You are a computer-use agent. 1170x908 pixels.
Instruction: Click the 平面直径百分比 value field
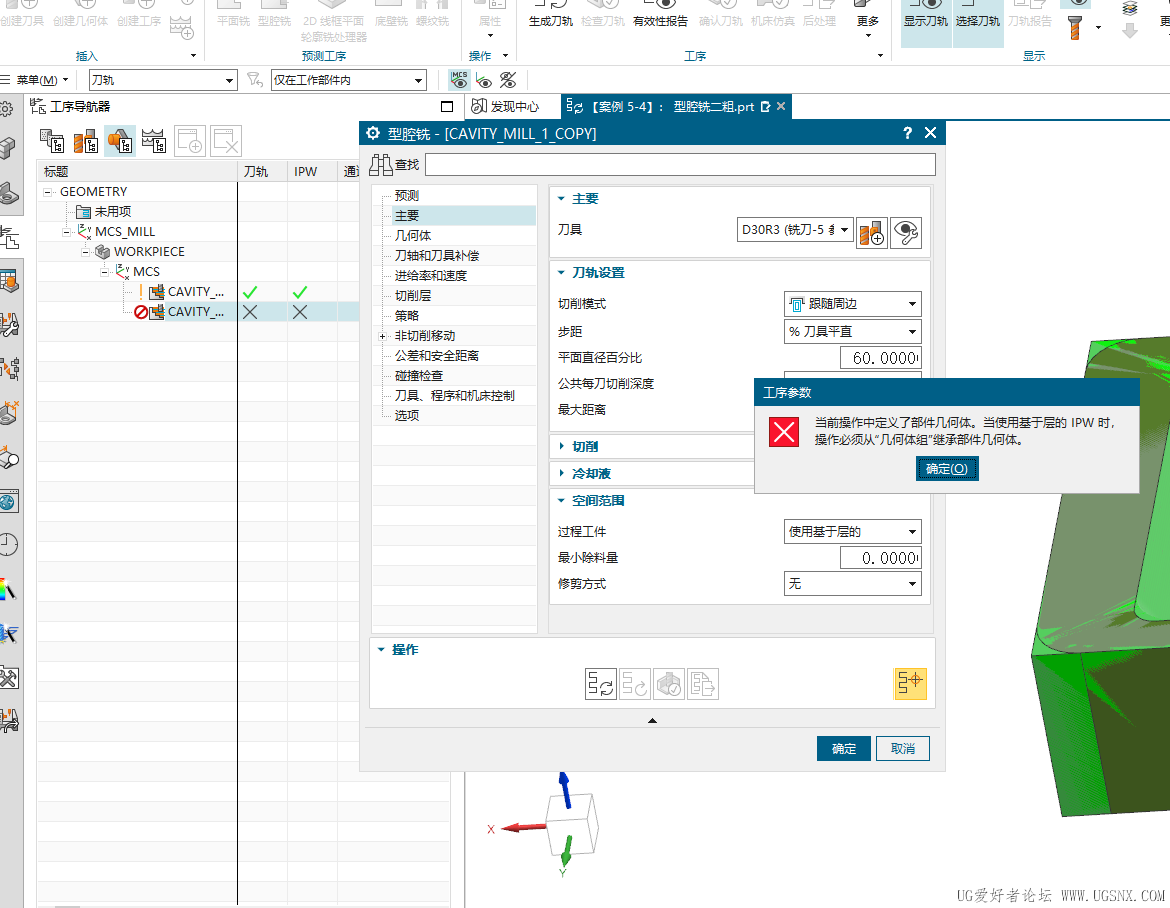click(x=880, y=358)
